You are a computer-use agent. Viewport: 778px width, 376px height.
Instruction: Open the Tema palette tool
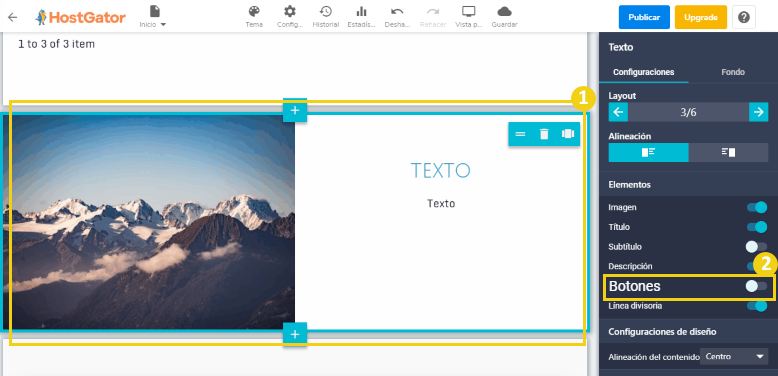tap(254, 16)
